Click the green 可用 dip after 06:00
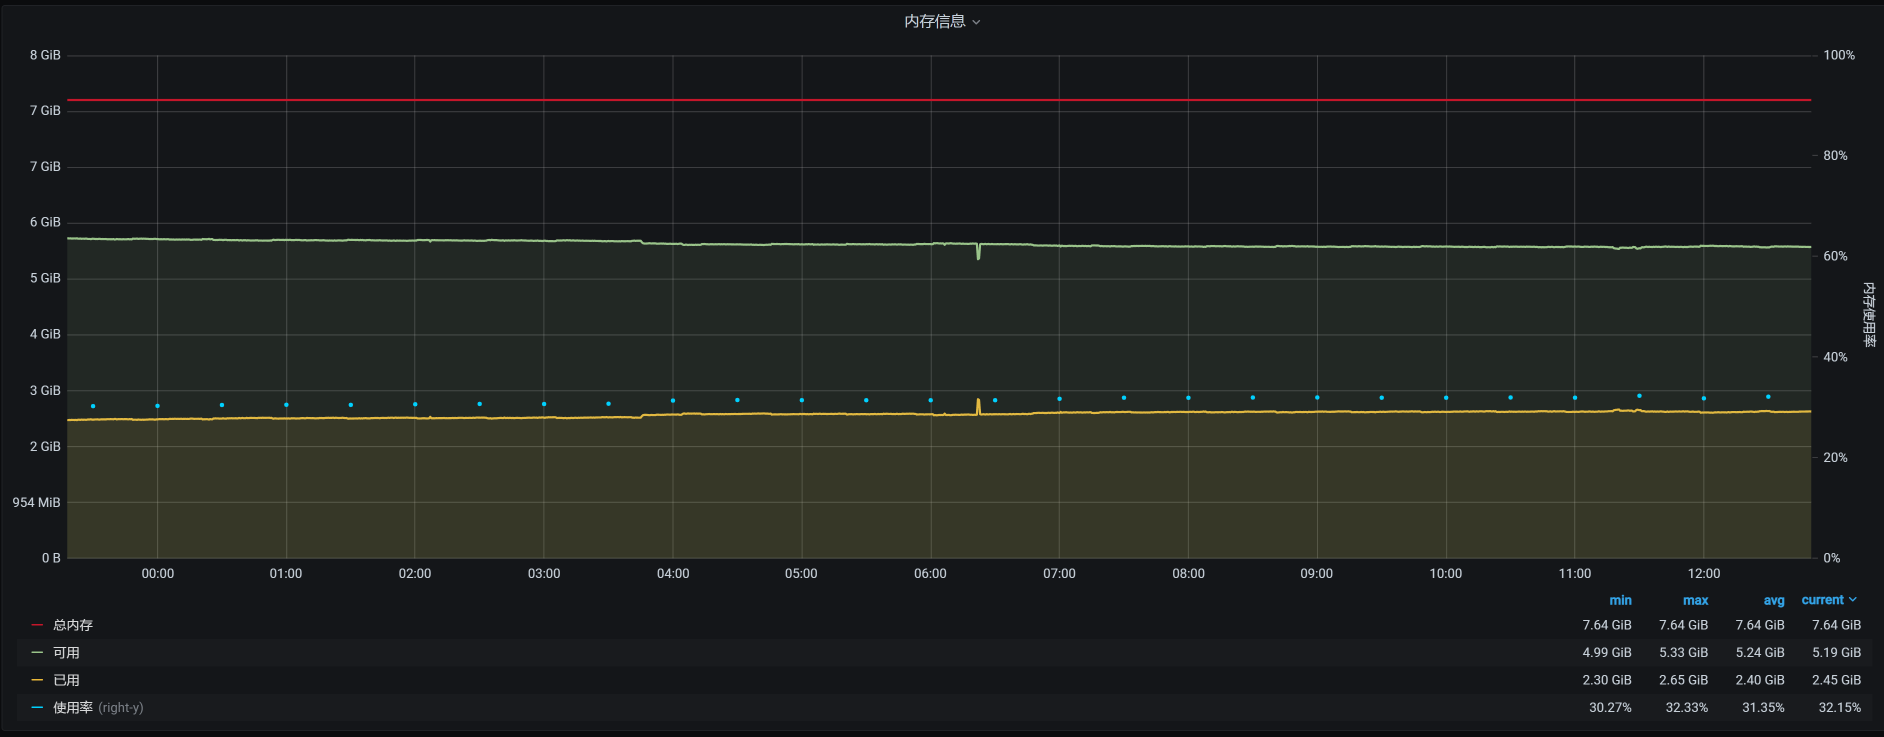The image size is (1884, 737). tap(978, 255)
